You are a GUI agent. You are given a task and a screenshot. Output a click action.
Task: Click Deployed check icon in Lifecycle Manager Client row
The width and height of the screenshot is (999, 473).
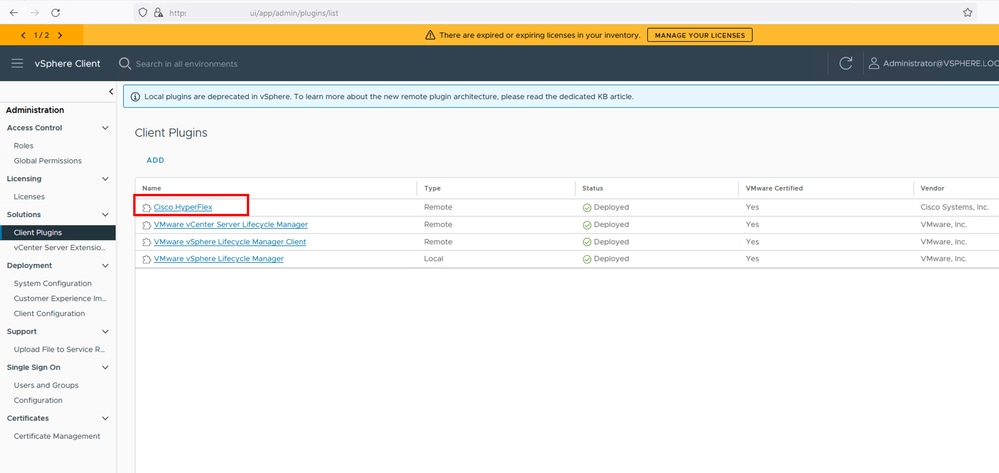click(587, 242)
